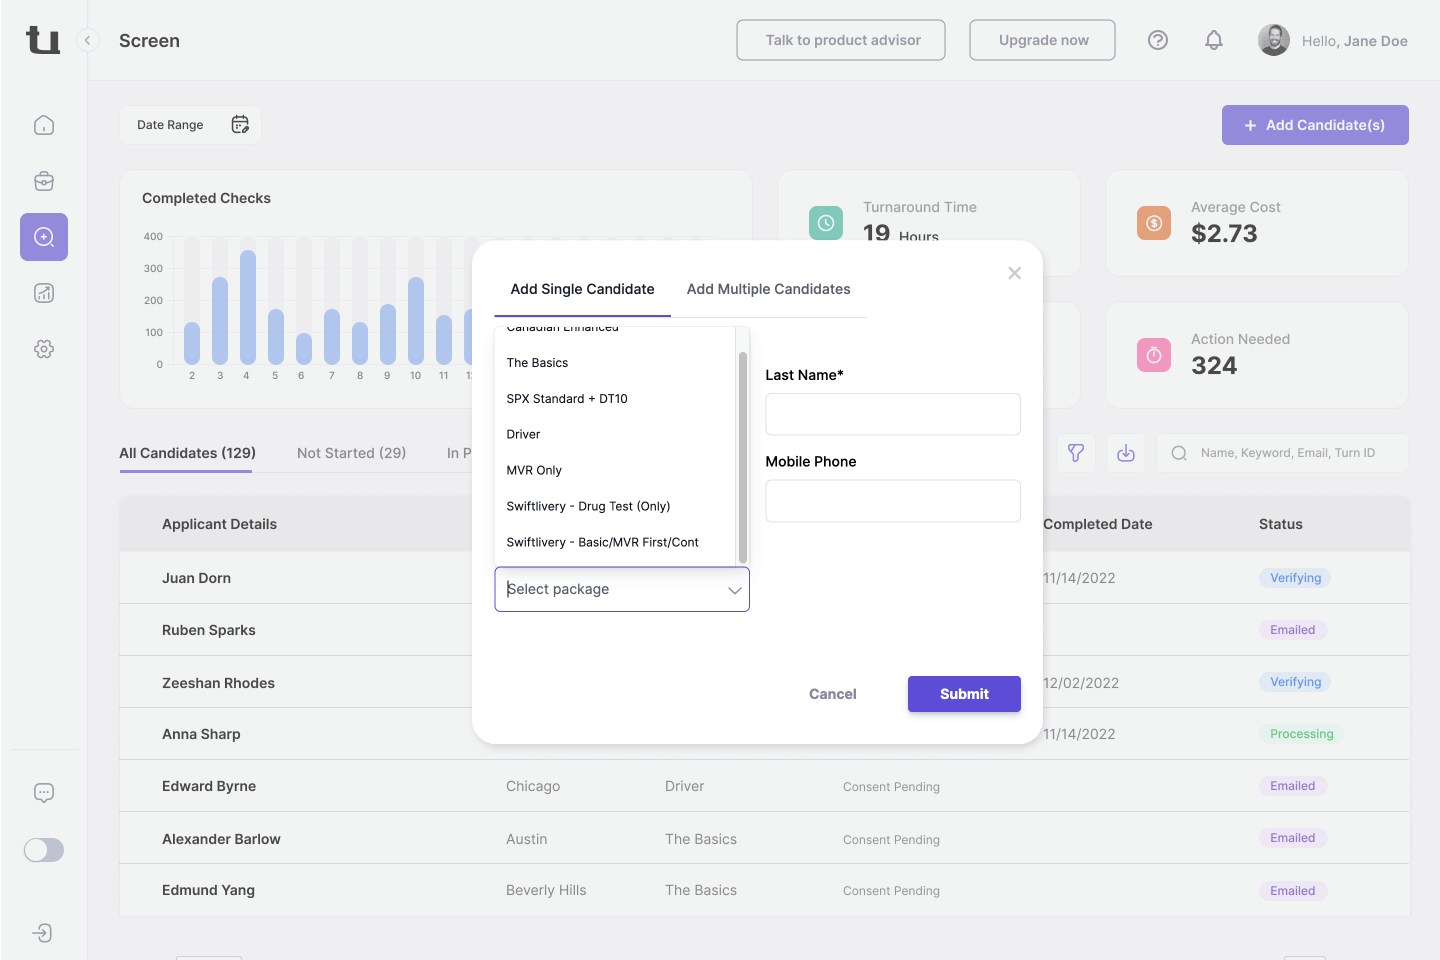Click the filter funnel icon
Viewport: 1440px width, 960px height.
coord(1076,453)
